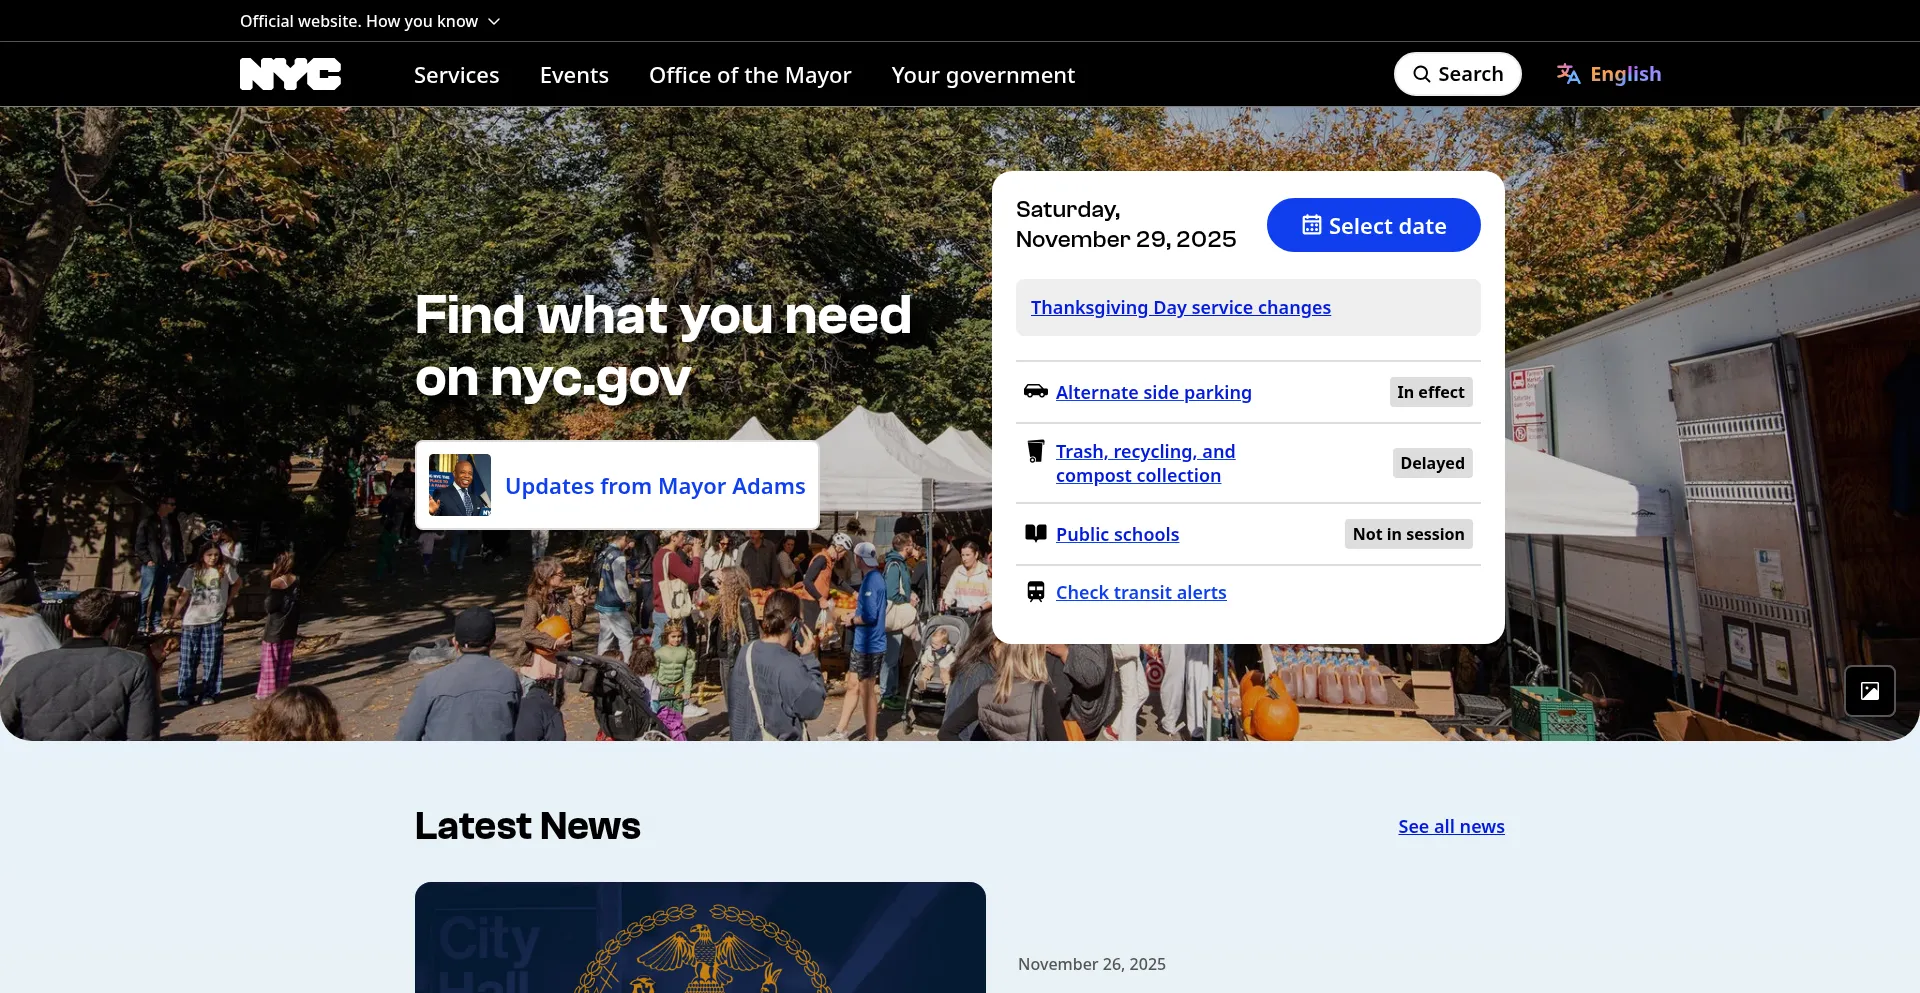The image size is (1920, 993).
Task: Click the book icon beside Public schools
Action: point(1035,533)
